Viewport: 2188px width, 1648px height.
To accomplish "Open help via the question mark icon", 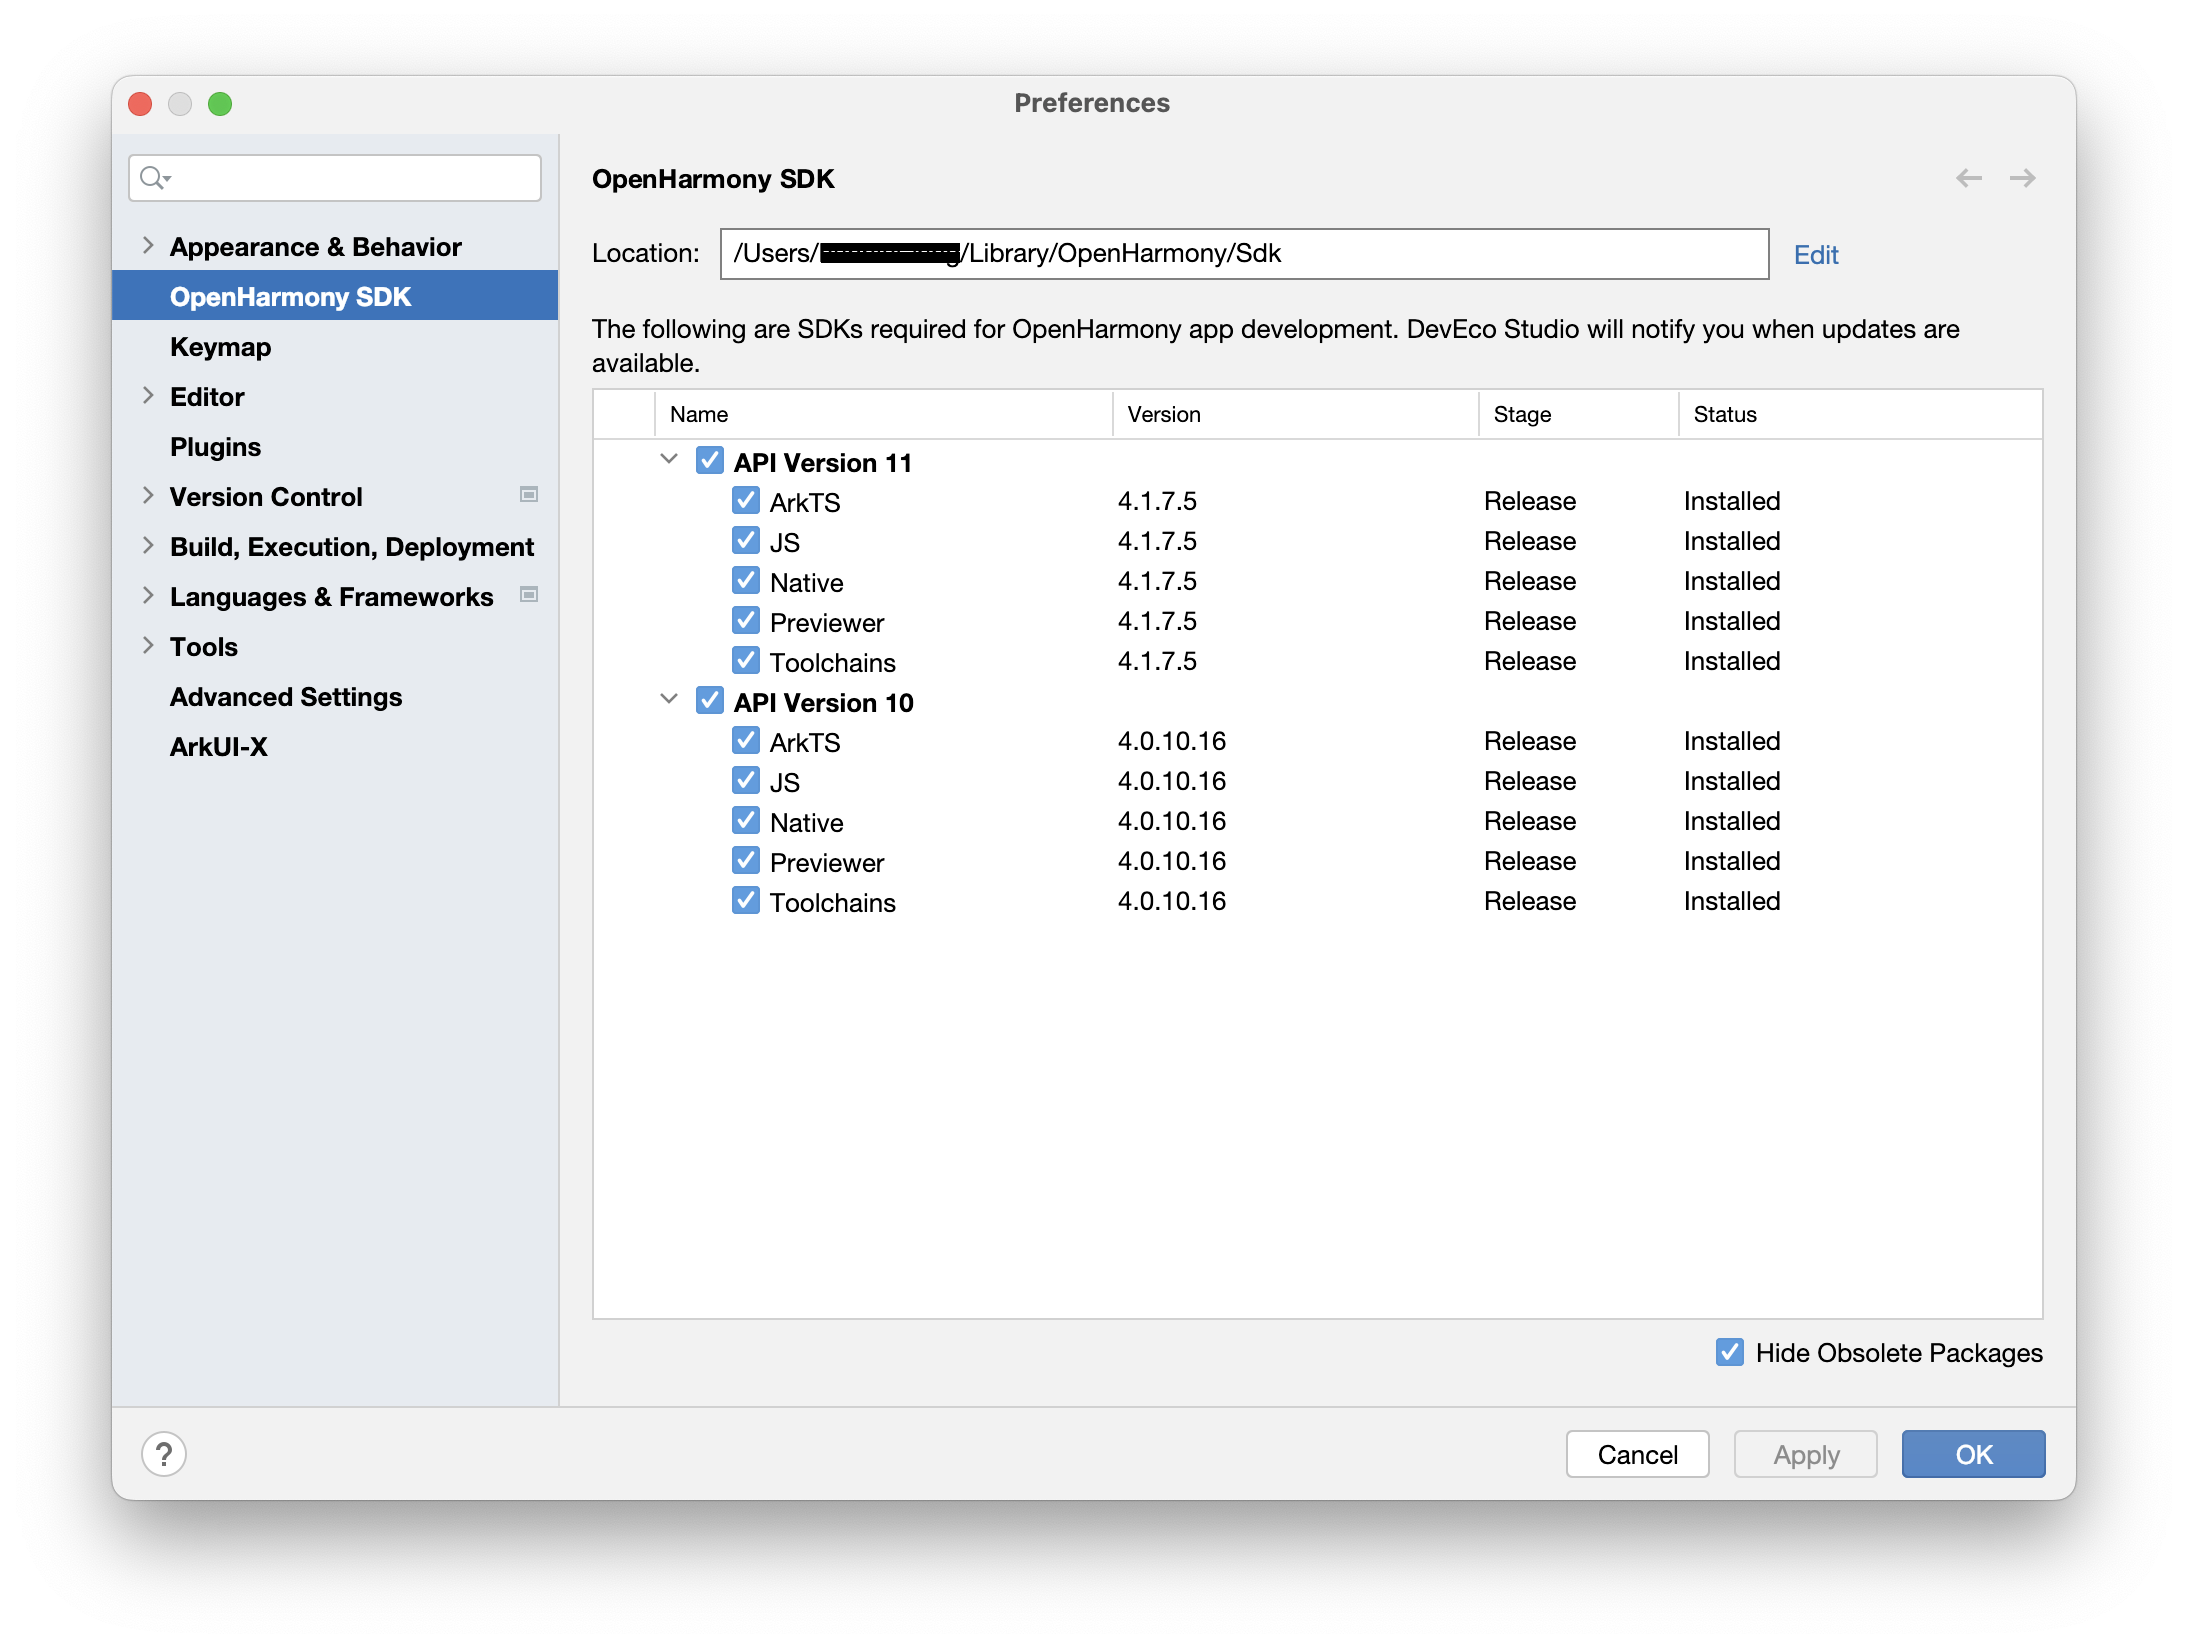I will click(x=164, y=1454).
